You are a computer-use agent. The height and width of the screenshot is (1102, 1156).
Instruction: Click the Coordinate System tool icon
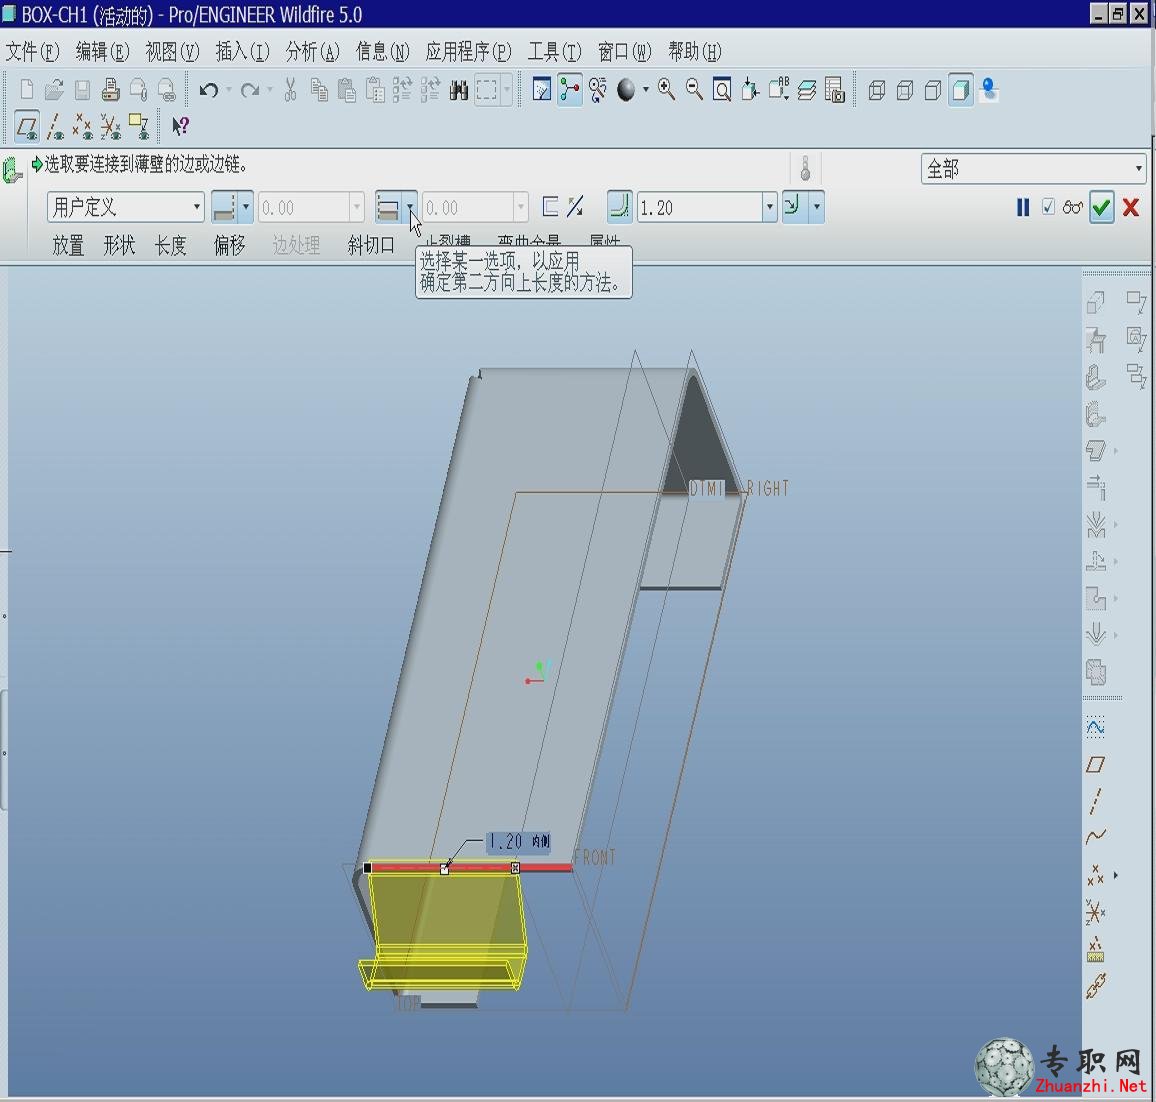pyautogui.click(x=1096, y=913)
